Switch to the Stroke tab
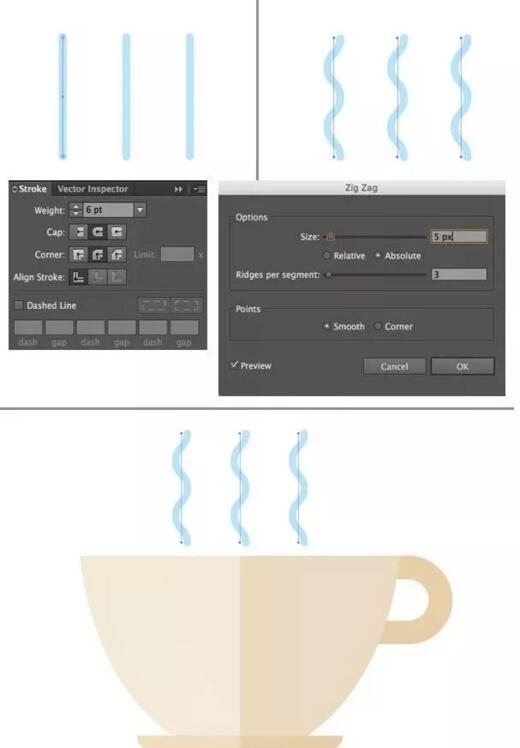The image size is (520, 748). click(x=30, y=189)
